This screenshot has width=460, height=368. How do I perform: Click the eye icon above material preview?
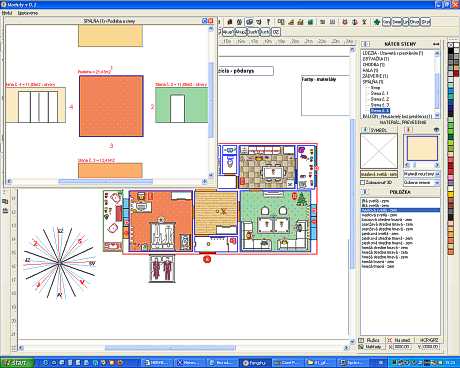436,130
